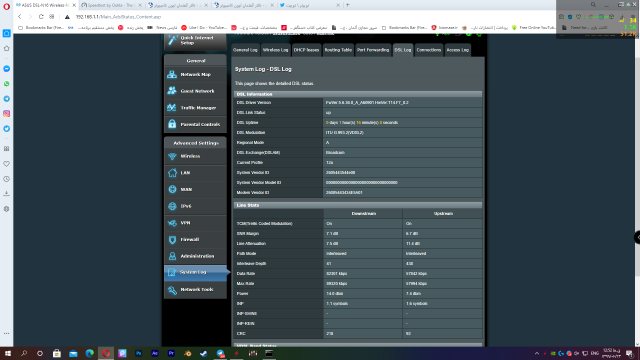640x360 pixels.
Task: Open Premiere Pro from the taskbar
Action: click(171, 353)
